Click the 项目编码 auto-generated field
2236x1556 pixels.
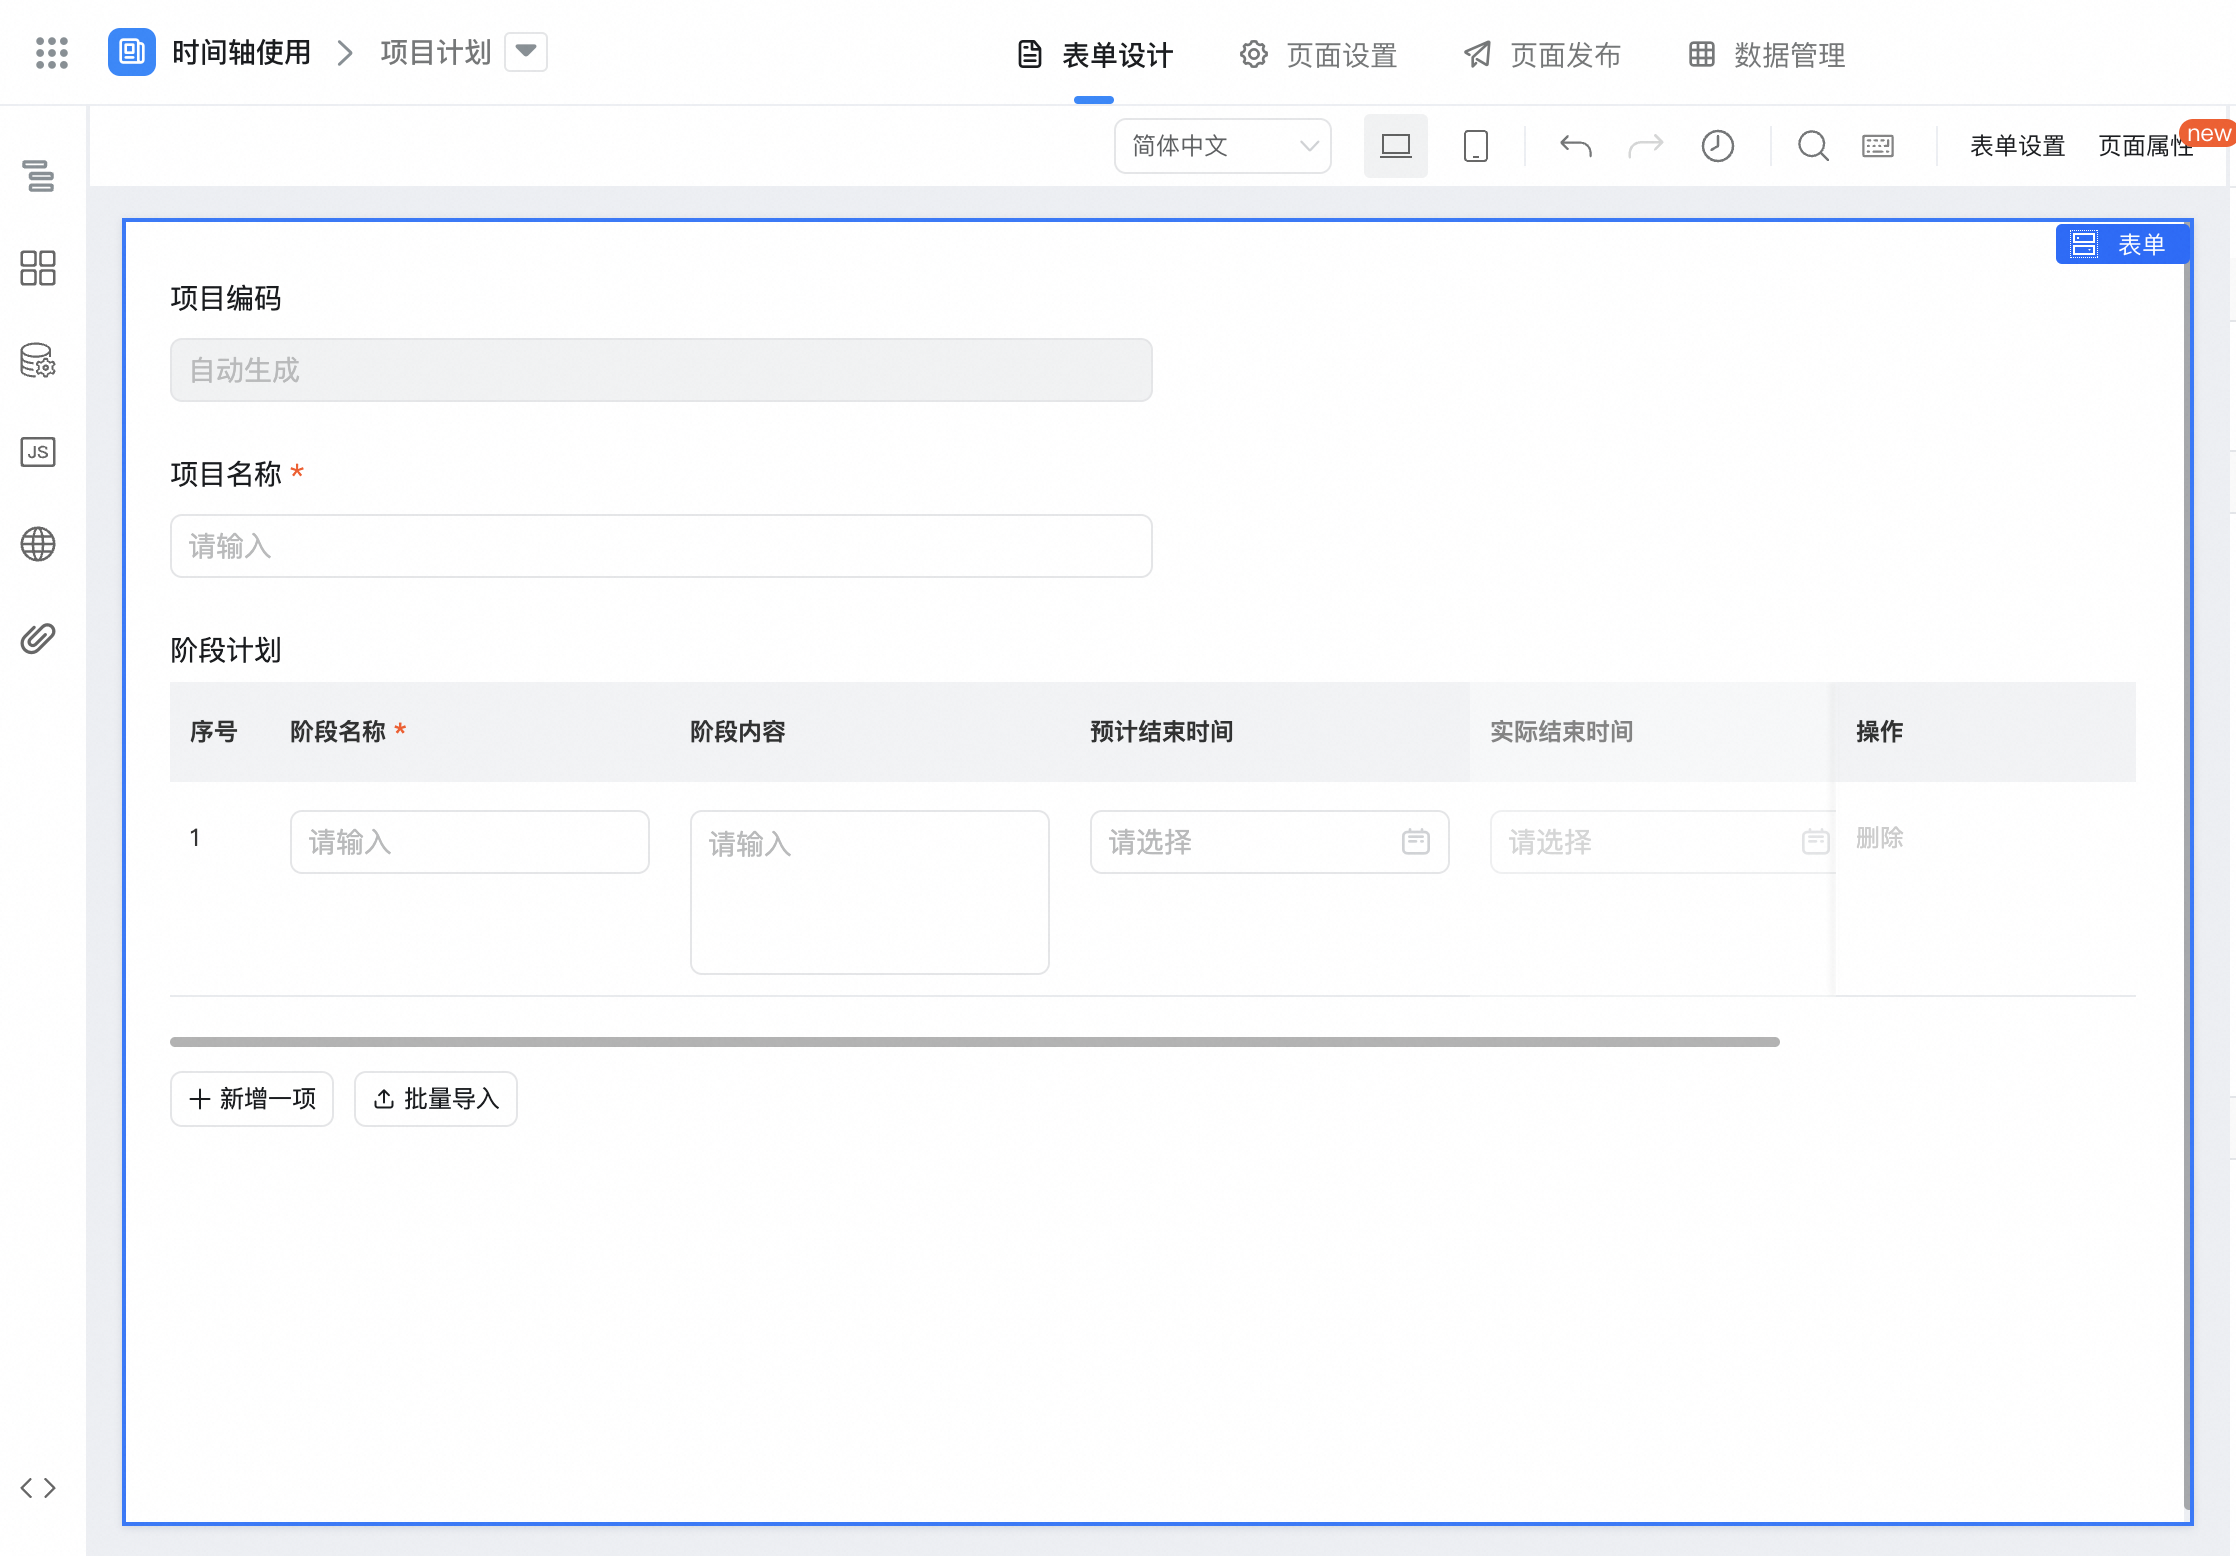(x=661, y=370)
